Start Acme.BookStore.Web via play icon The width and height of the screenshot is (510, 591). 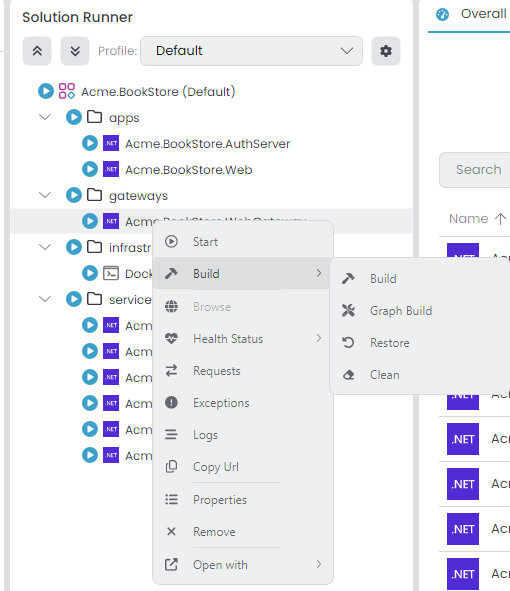pyautogui.click(x=90, y=169)
